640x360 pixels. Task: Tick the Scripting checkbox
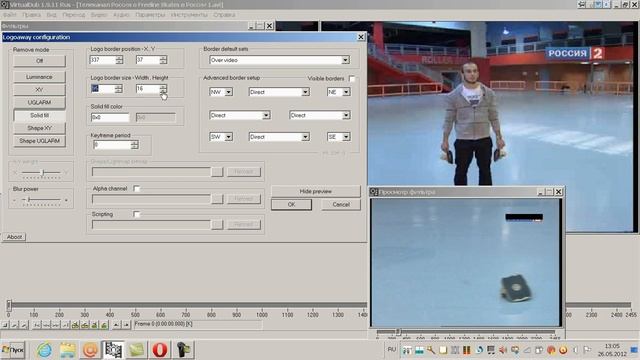[137, 214]
